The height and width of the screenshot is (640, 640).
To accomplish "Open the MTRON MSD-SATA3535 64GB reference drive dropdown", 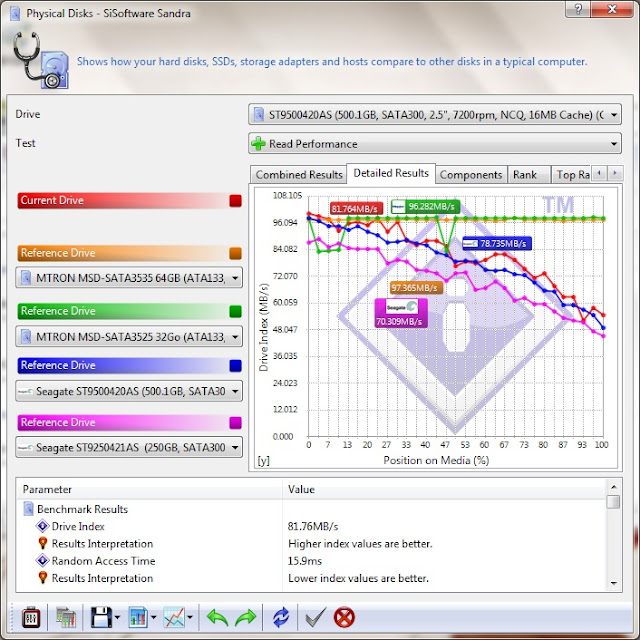I will 129,278.
